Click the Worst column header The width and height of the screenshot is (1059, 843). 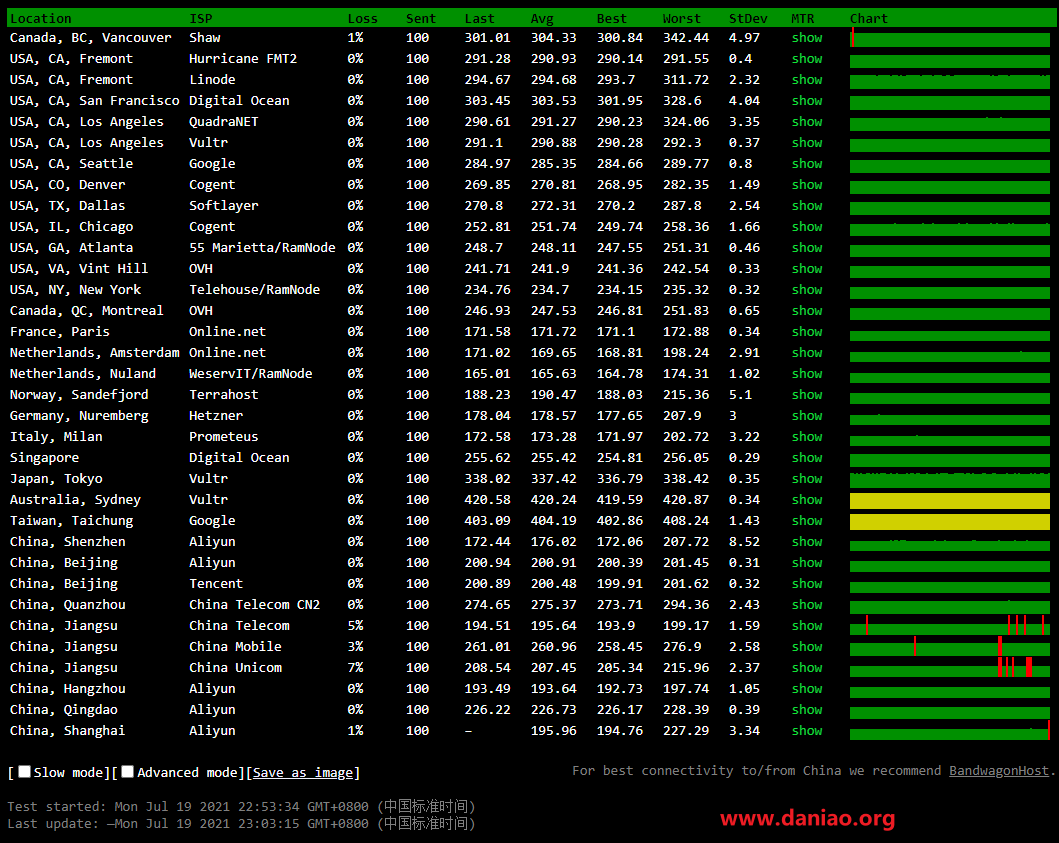(x=681, y=18)
